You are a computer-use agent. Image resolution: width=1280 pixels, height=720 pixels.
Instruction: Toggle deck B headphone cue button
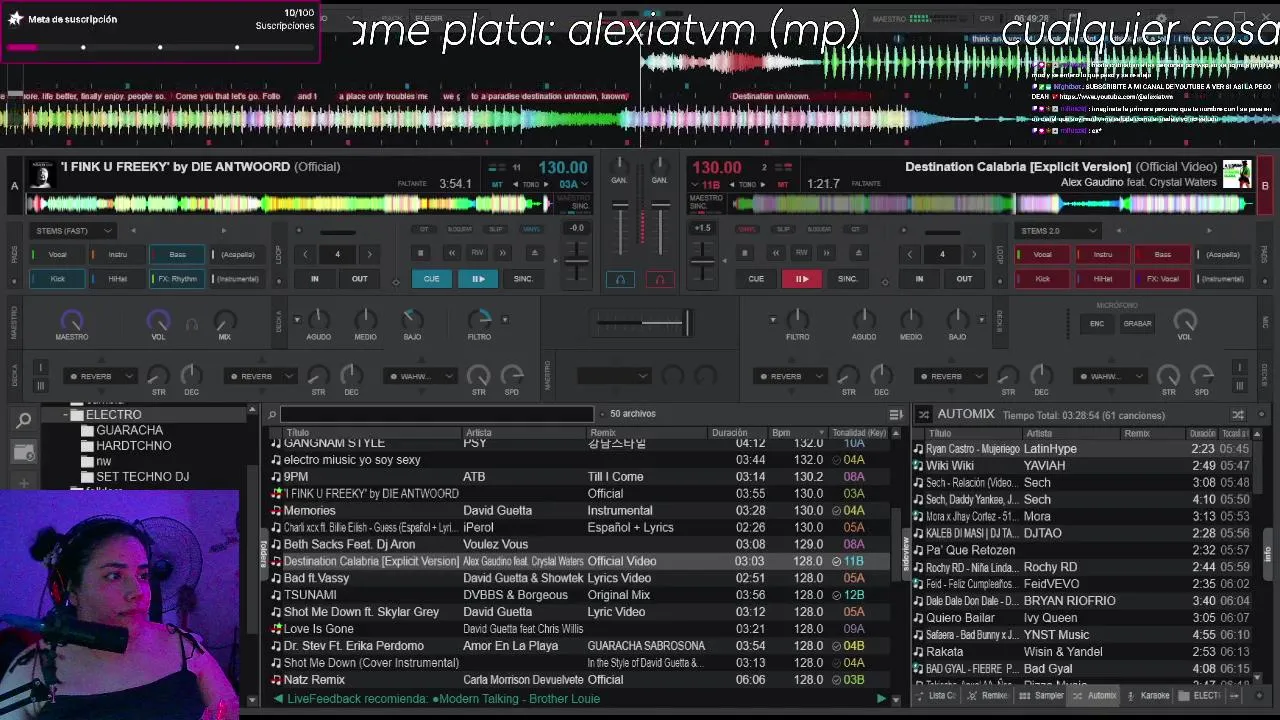click(660, 279)
